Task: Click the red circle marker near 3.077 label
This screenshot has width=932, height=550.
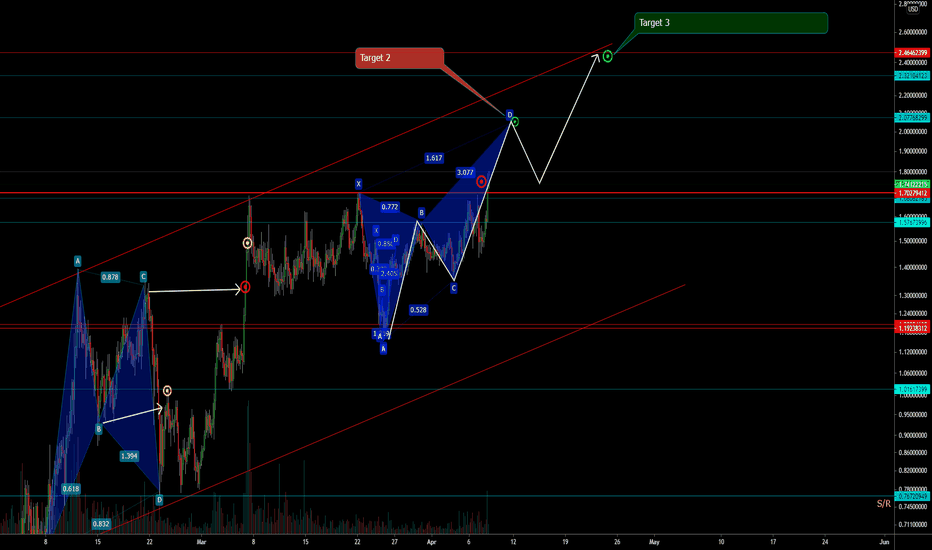Action: (x=481, y=181)
